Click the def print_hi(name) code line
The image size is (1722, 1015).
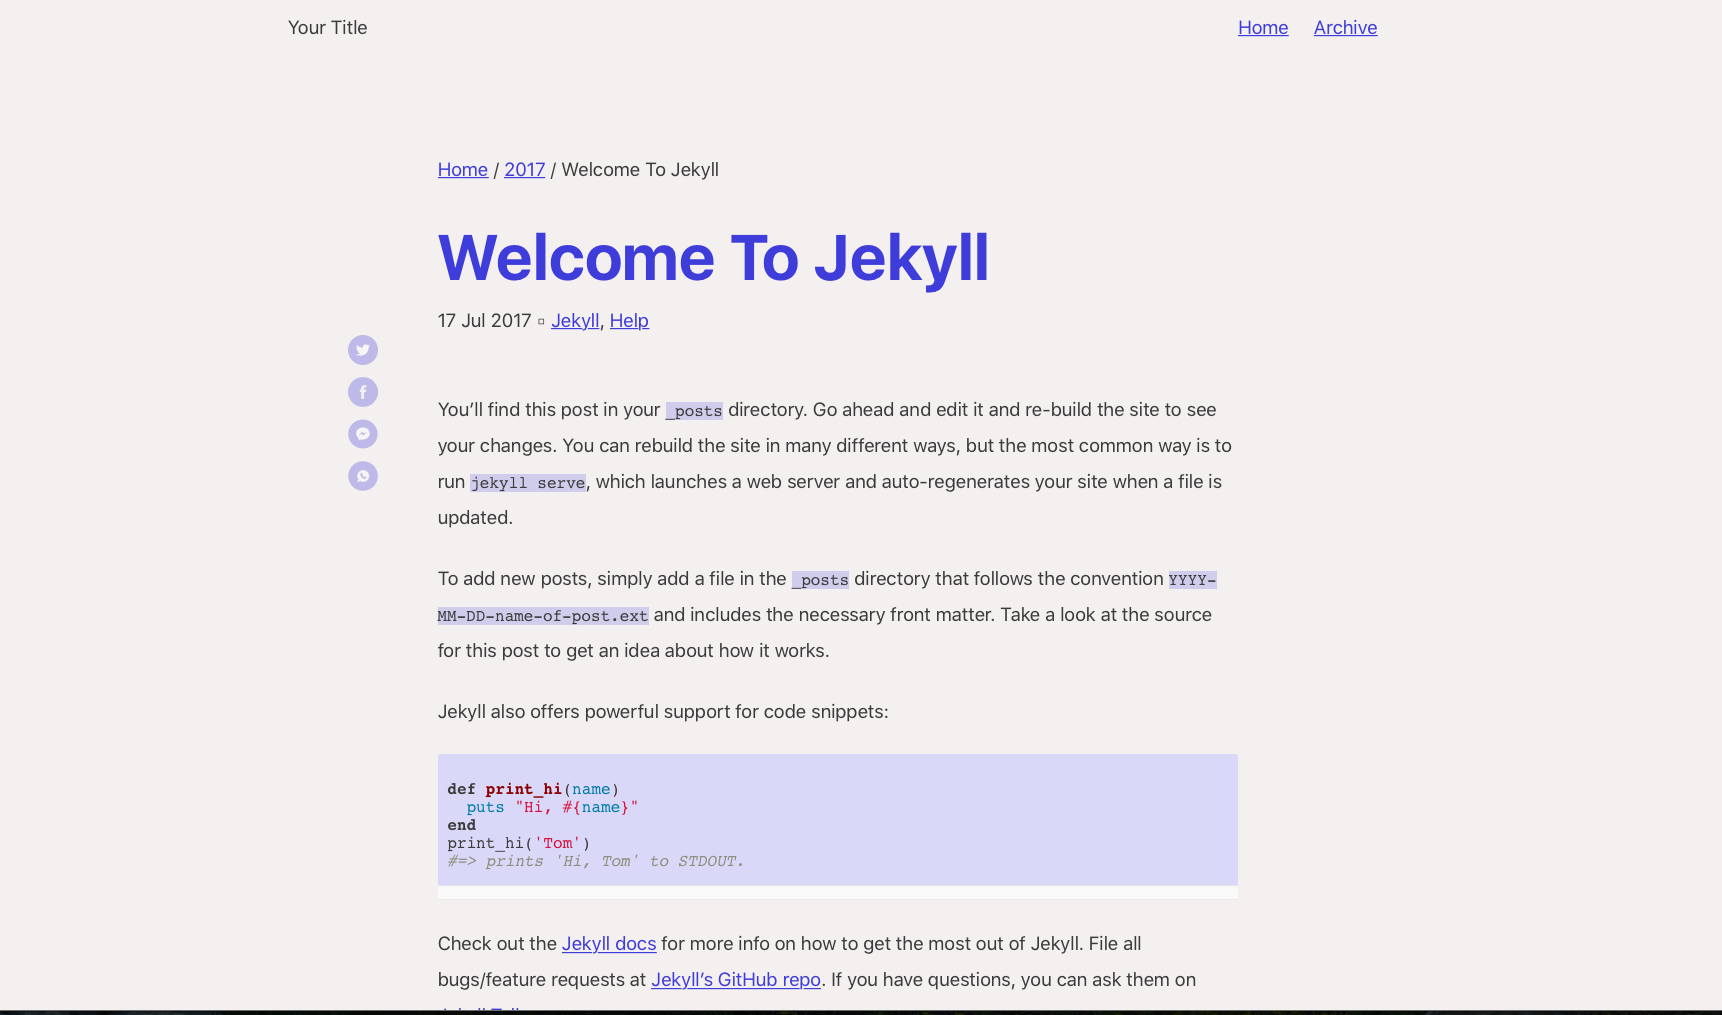(533, 790)
